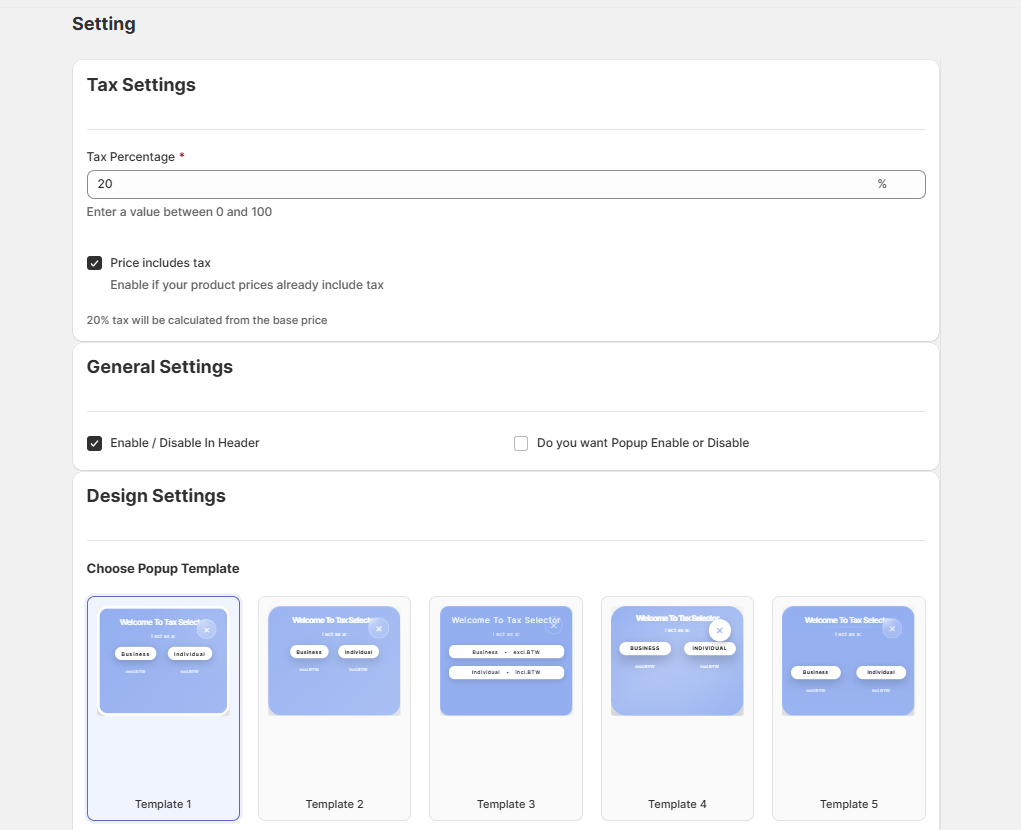Choose the Template 5 popup card
The width and height of the screenshot is (1021, 830).
click(848, 708)
